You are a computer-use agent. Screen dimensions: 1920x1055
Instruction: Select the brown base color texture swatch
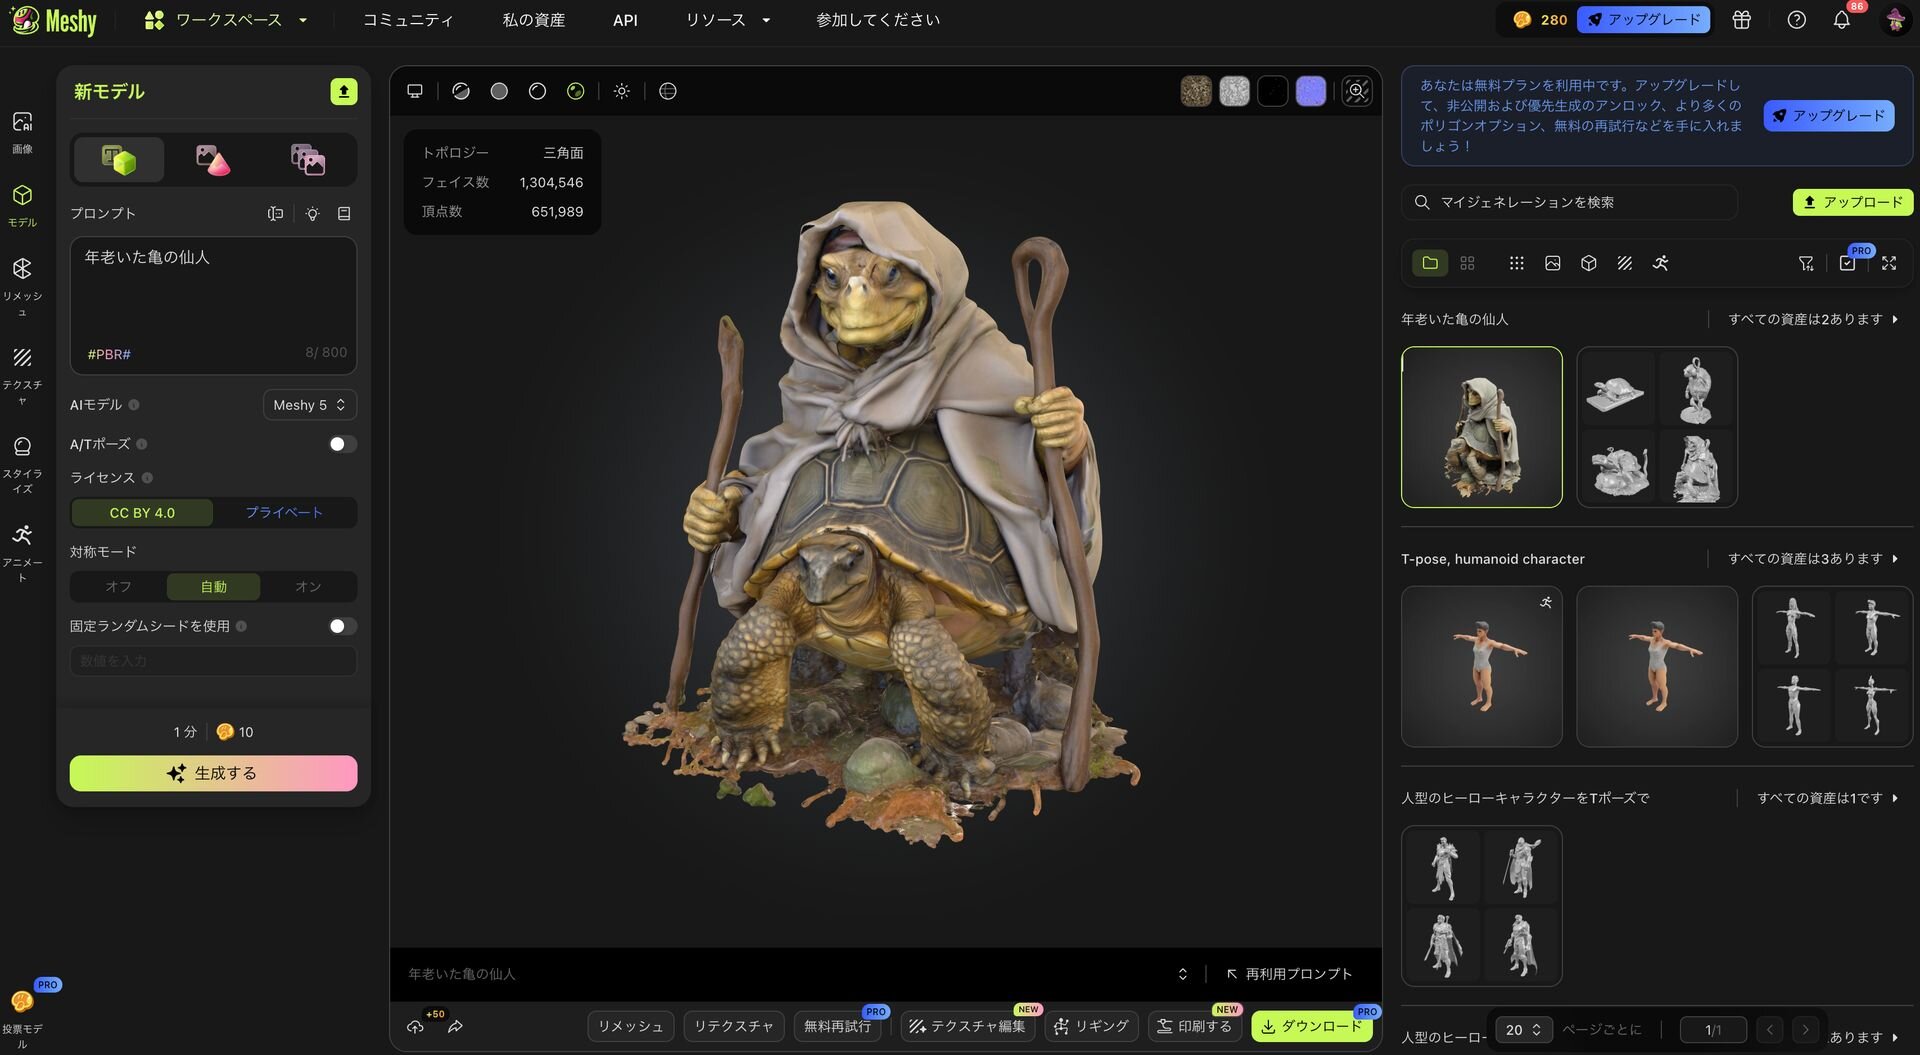[x=1196, y=91]
